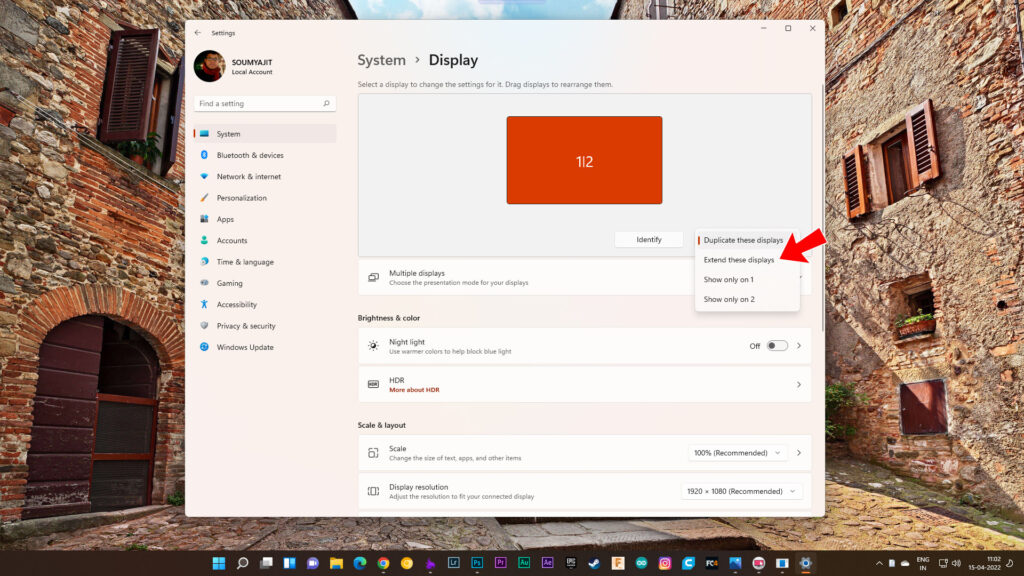This screenshot has height=576, width=1024.
Task: Expand the HDR row chevron
Action: [x=799, y=385]
